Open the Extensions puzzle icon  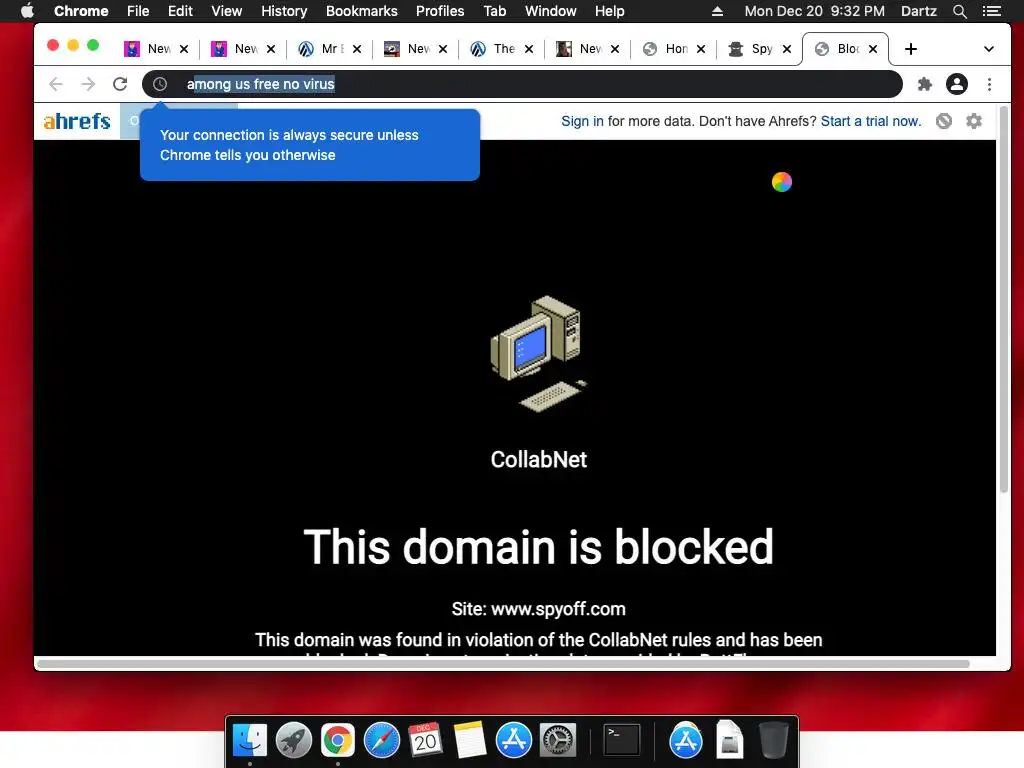click(x=925, y=84)
